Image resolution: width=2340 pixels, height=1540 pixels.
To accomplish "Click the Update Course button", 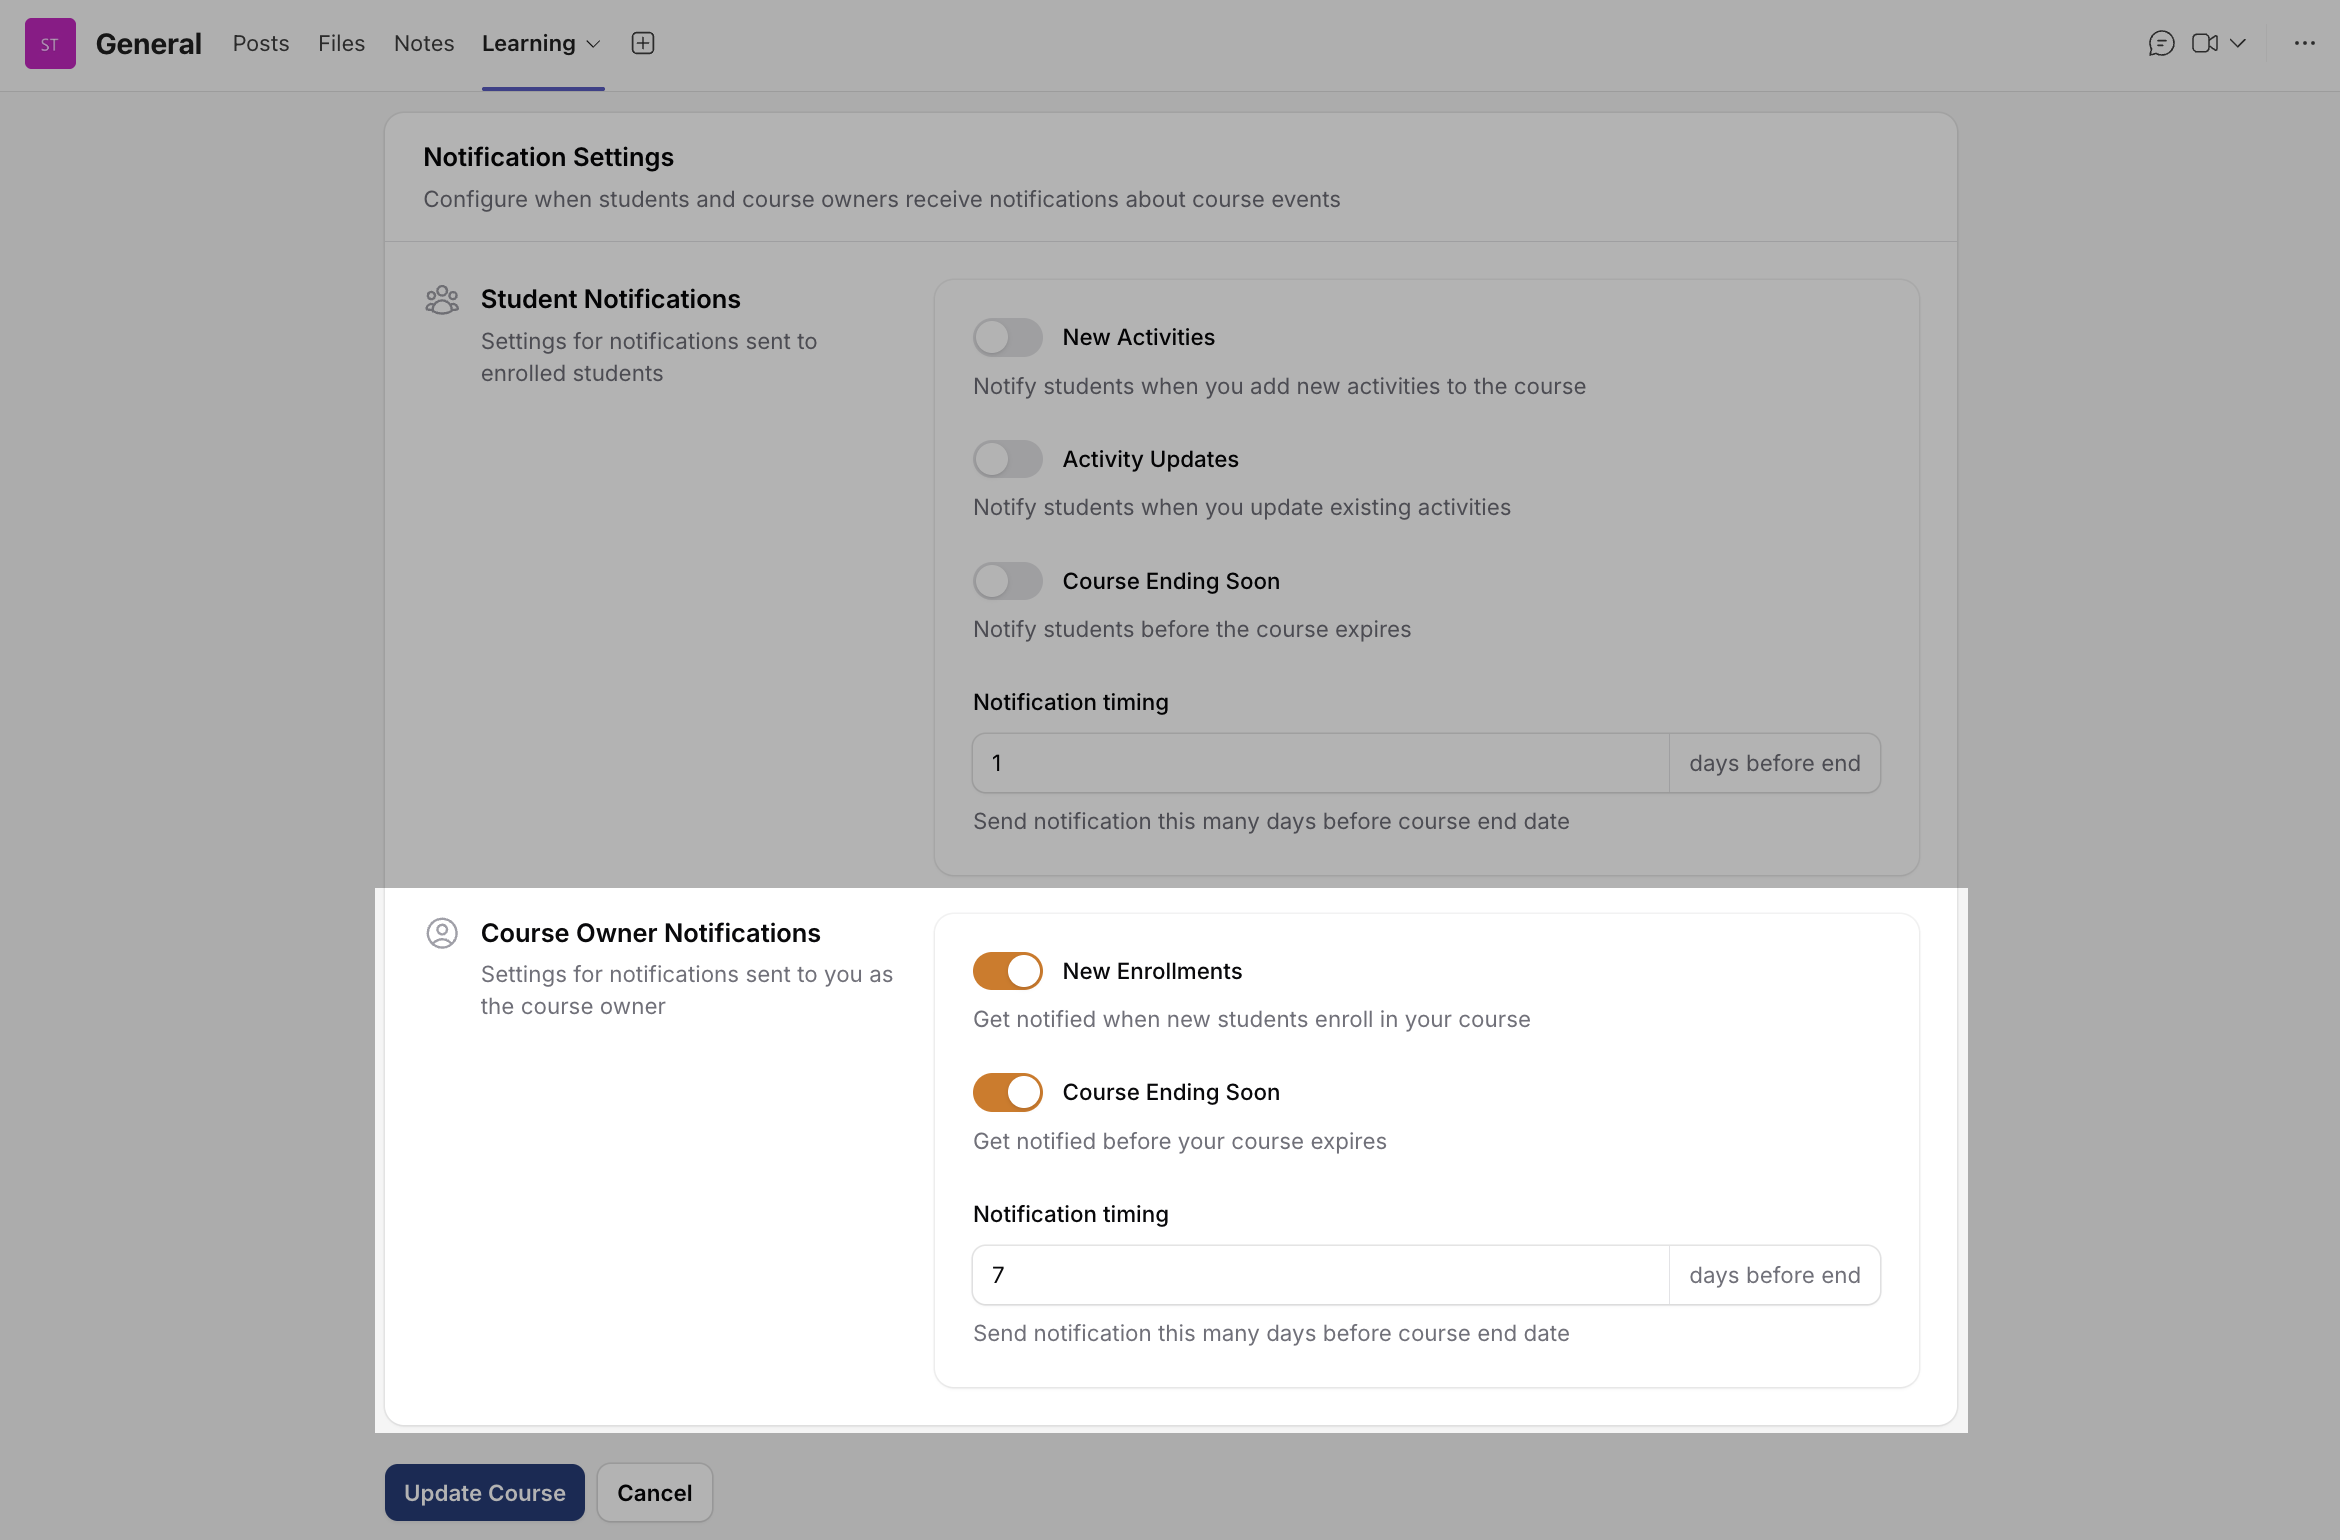I will [x=484, y=1493].
